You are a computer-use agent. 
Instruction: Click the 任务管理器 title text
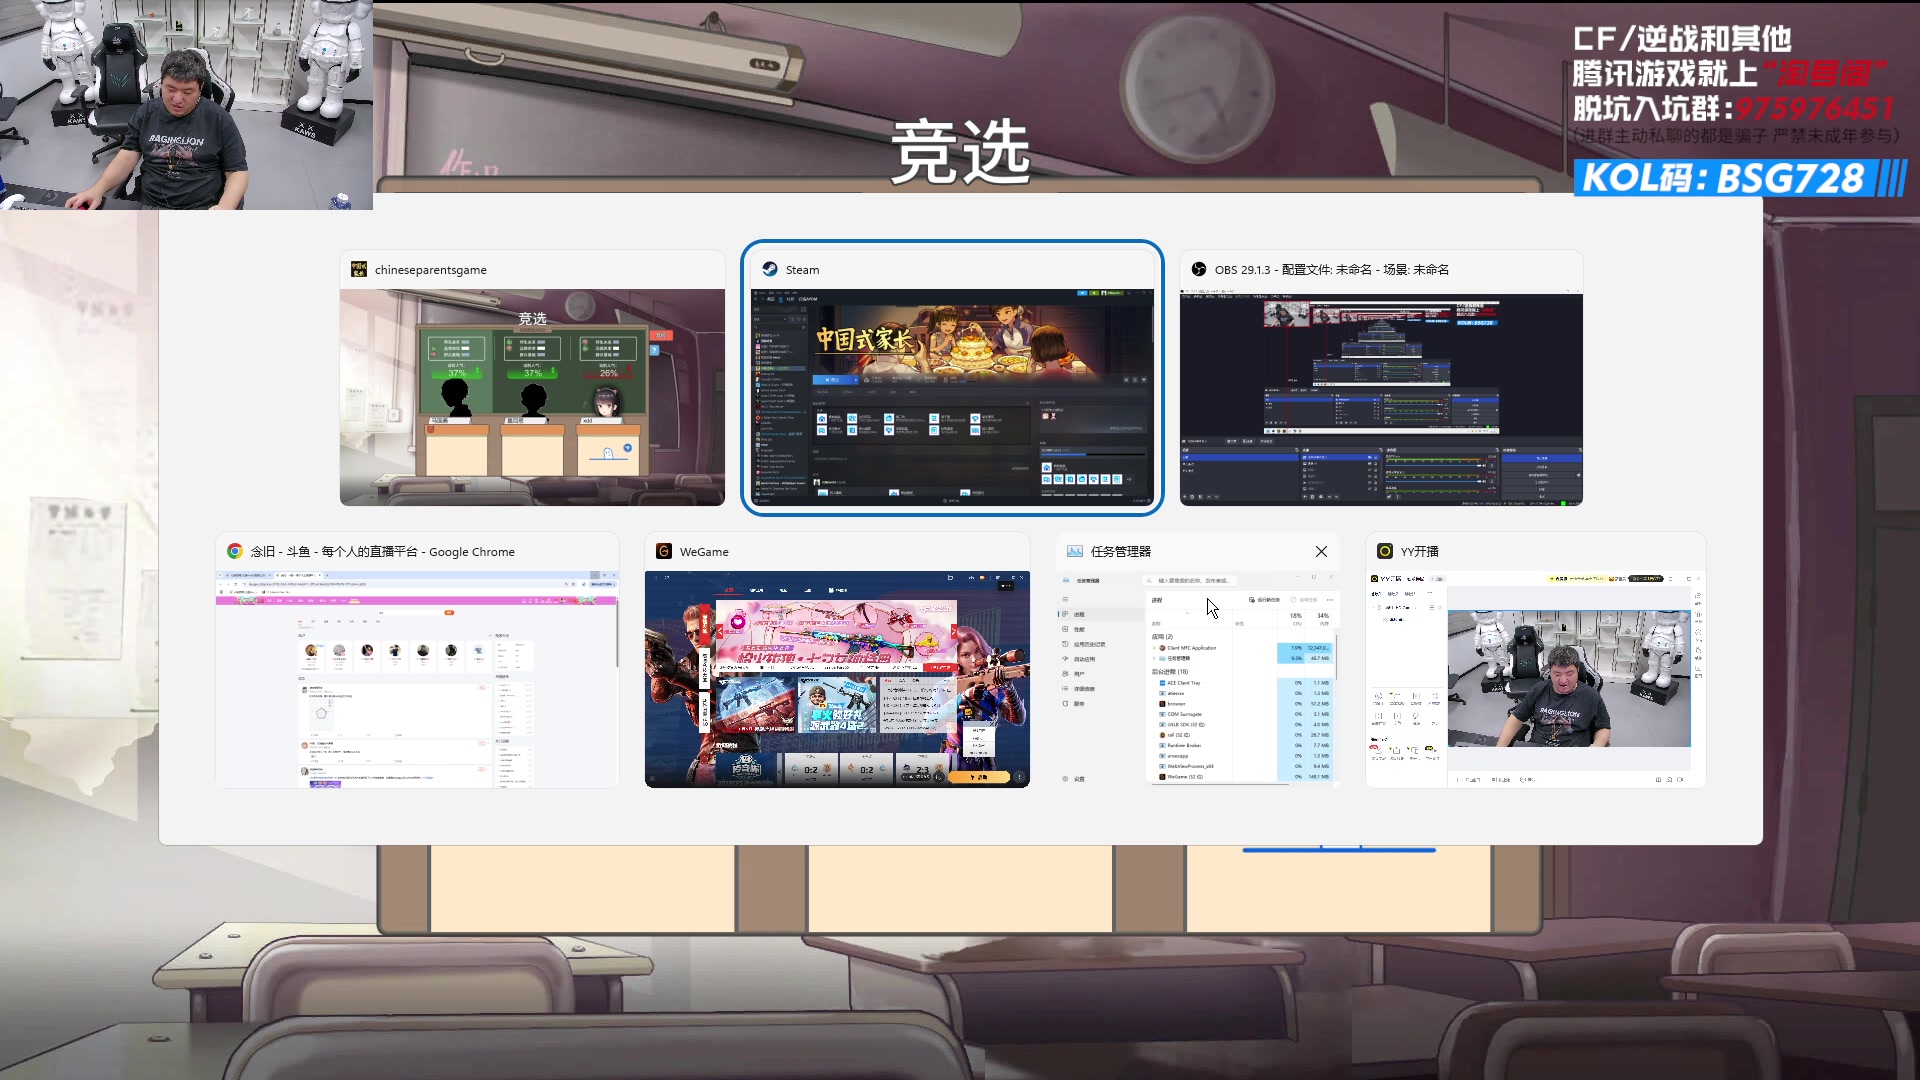point(1121,552)
